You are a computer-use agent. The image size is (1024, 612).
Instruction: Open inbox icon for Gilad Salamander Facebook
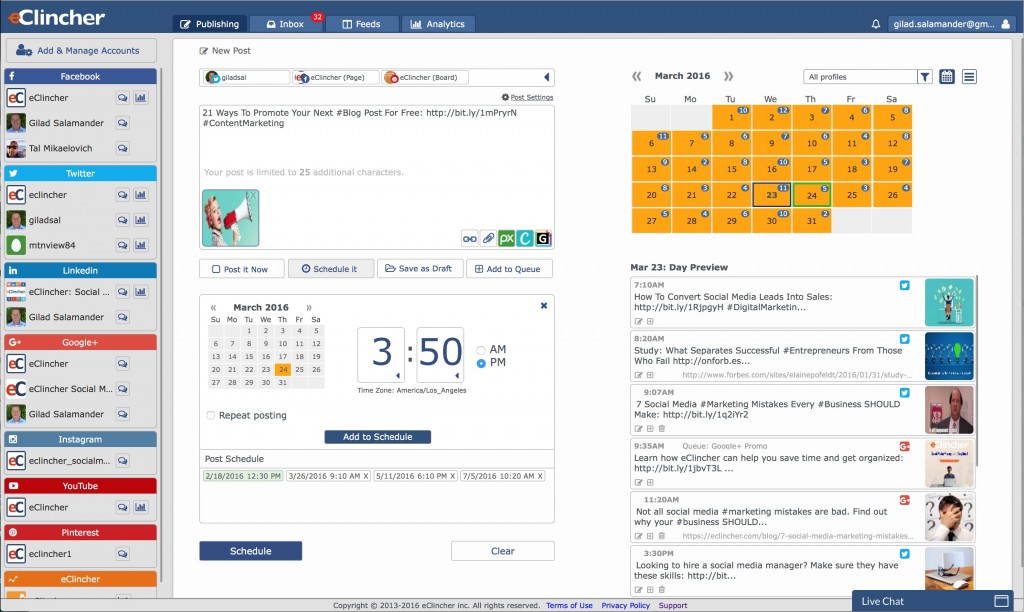coord(122,123)
